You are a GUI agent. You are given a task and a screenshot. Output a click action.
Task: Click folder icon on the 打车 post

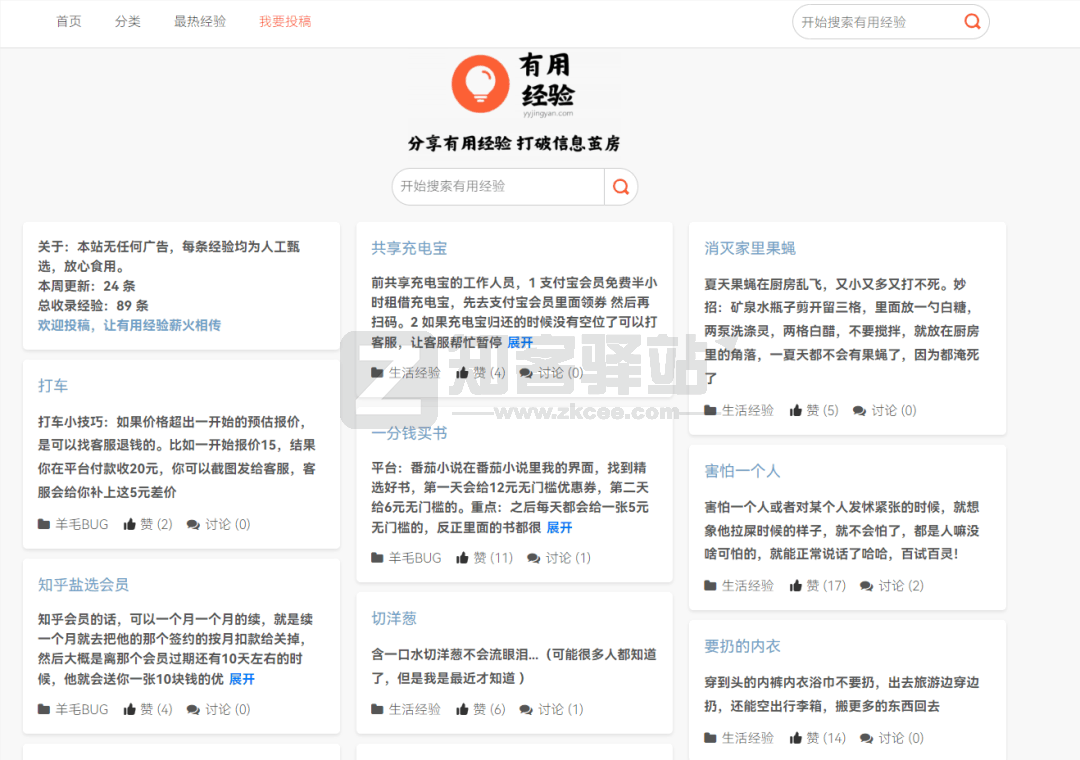pos(44,525)
